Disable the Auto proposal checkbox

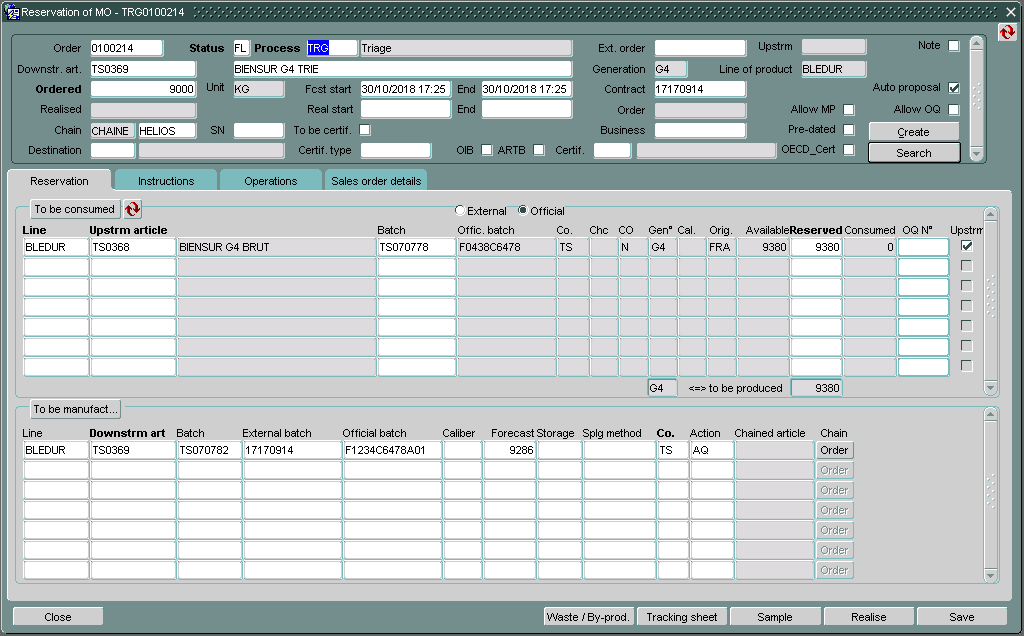[x=954, y=87]
